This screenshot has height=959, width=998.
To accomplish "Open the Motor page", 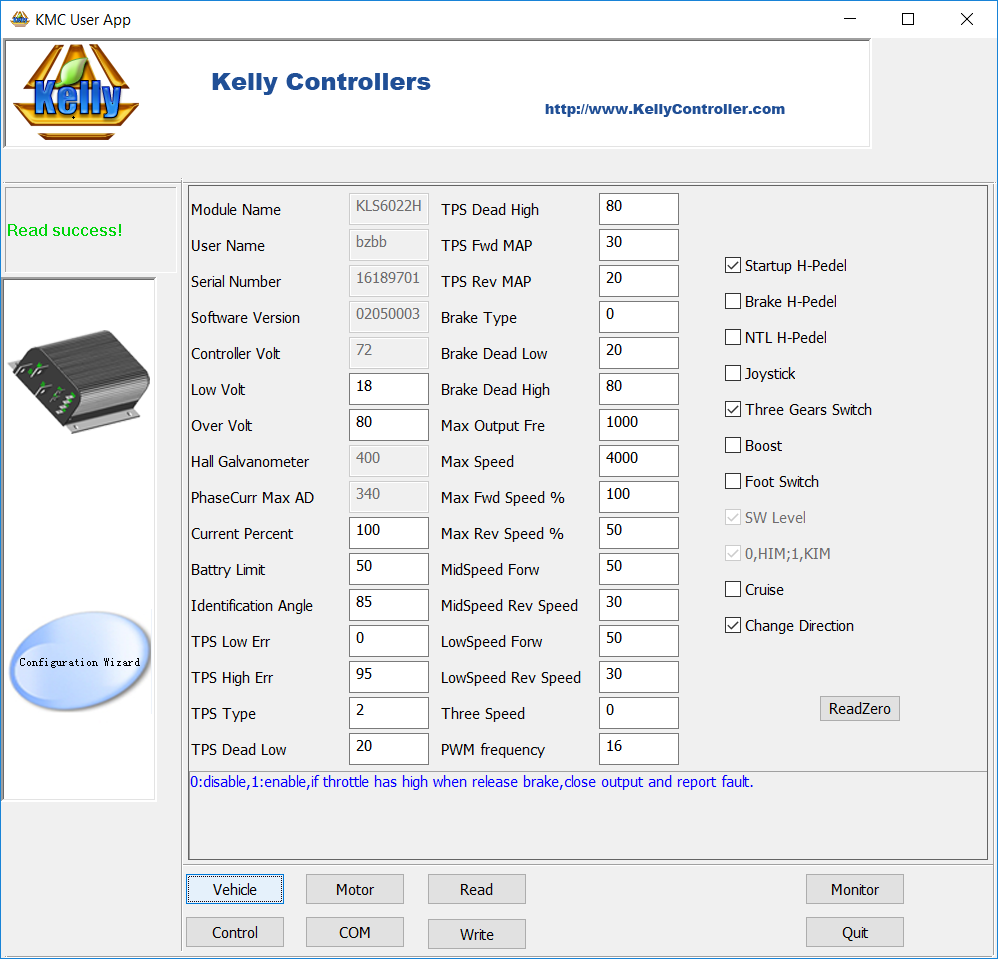I will tap(355, 889).
